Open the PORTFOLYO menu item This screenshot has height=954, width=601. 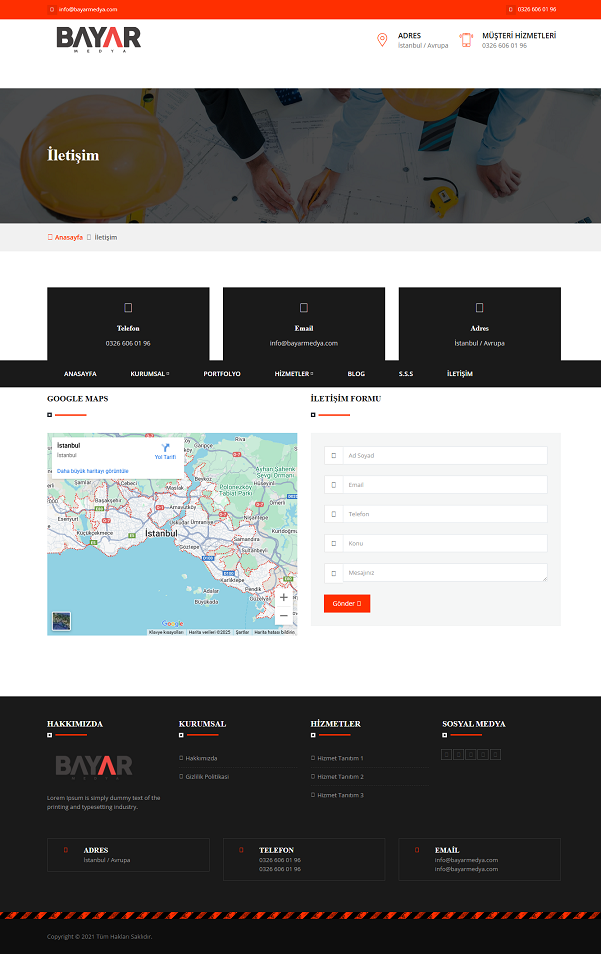tap(221, 373)
